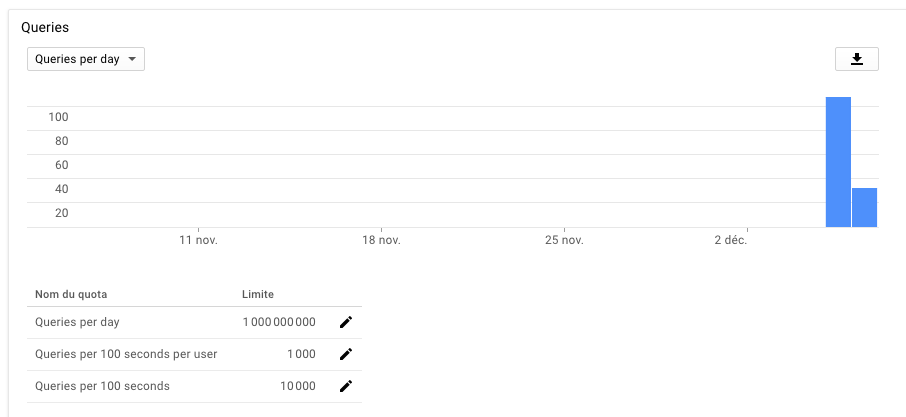Click the Nom du quota column header
906x417 pixels.
coord(71,294)
